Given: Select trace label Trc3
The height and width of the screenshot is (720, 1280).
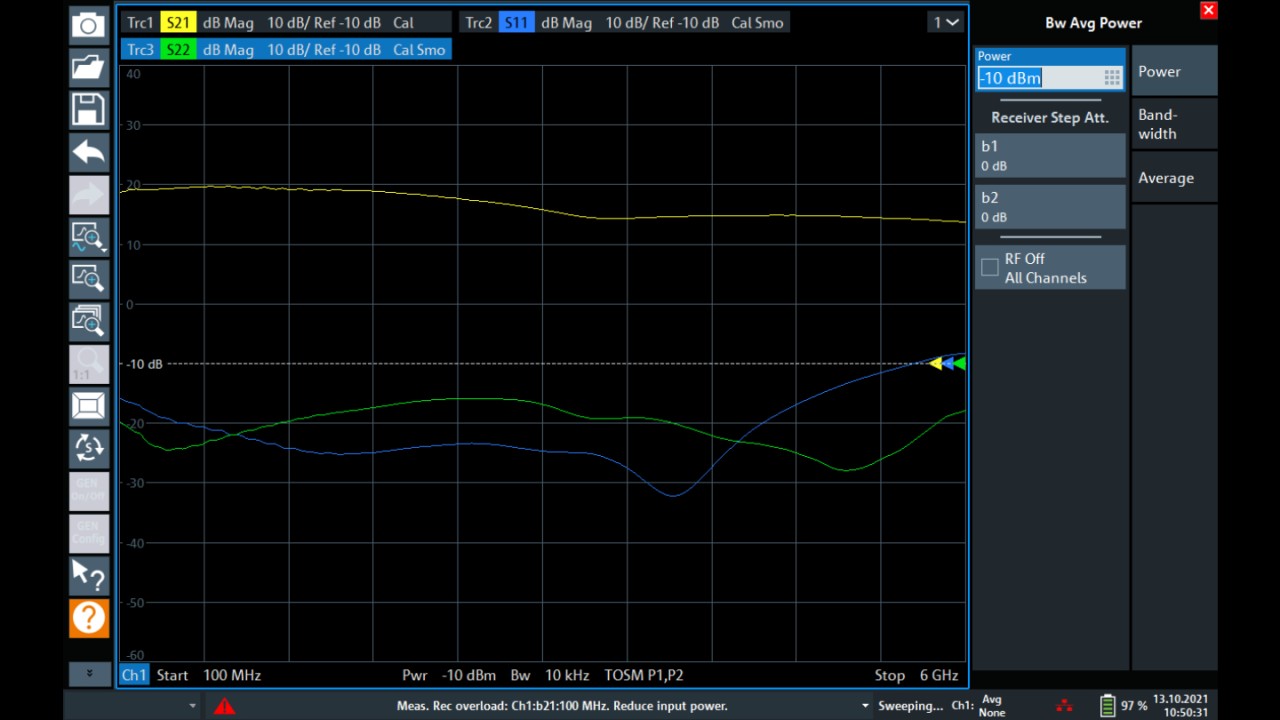Looking at the screenshot, I should (x=141, y=49).
